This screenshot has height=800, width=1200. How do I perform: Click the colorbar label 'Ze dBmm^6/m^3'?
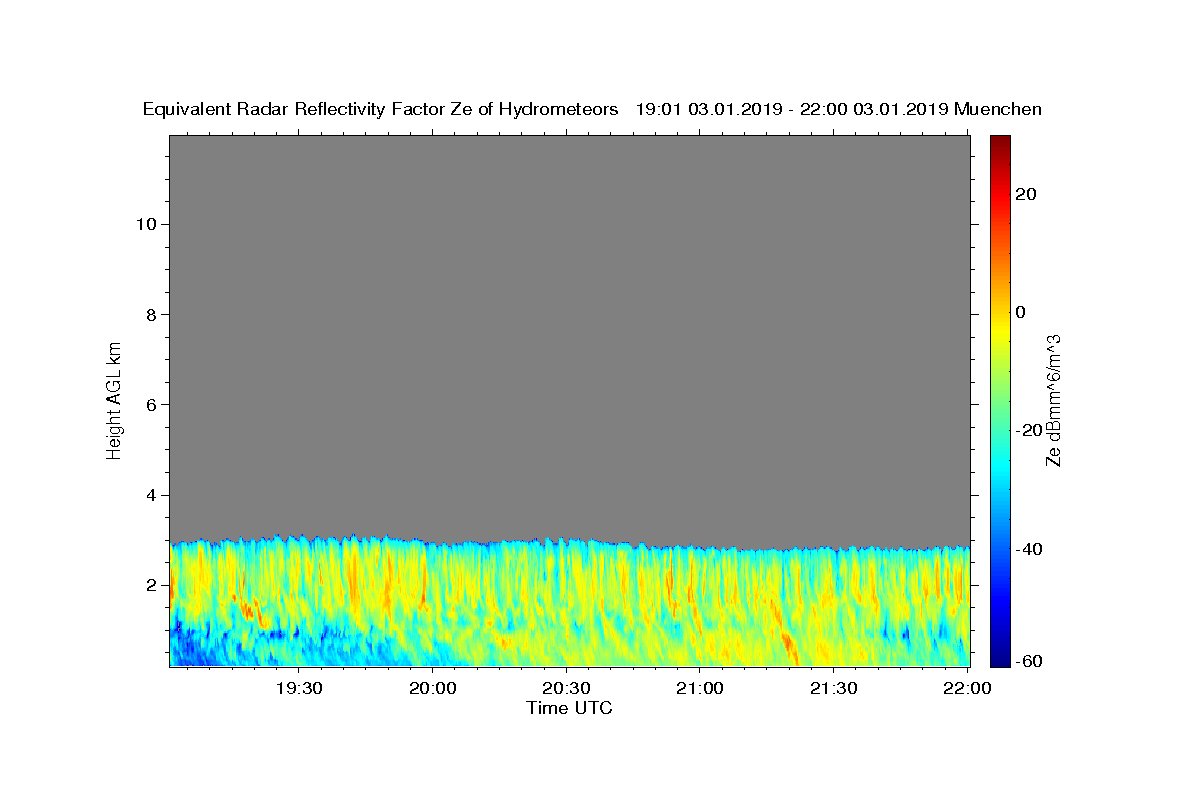click(1053, 400)
